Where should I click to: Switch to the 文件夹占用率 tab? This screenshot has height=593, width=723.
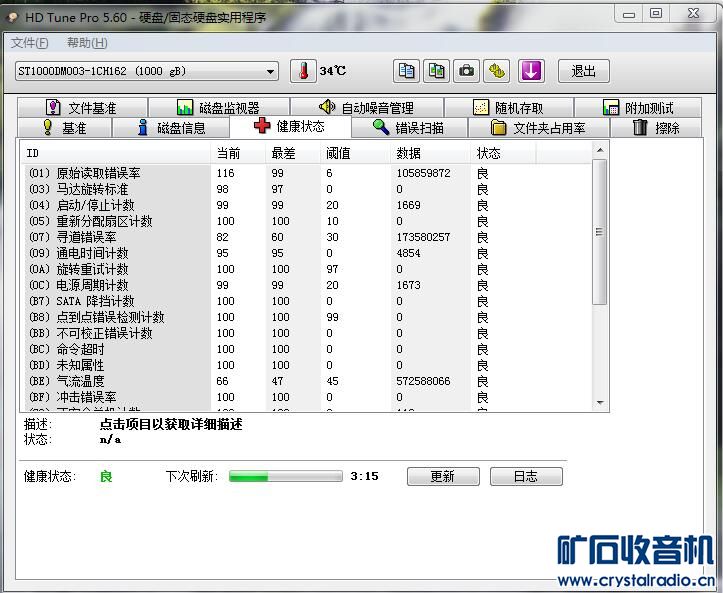(539, 127)
